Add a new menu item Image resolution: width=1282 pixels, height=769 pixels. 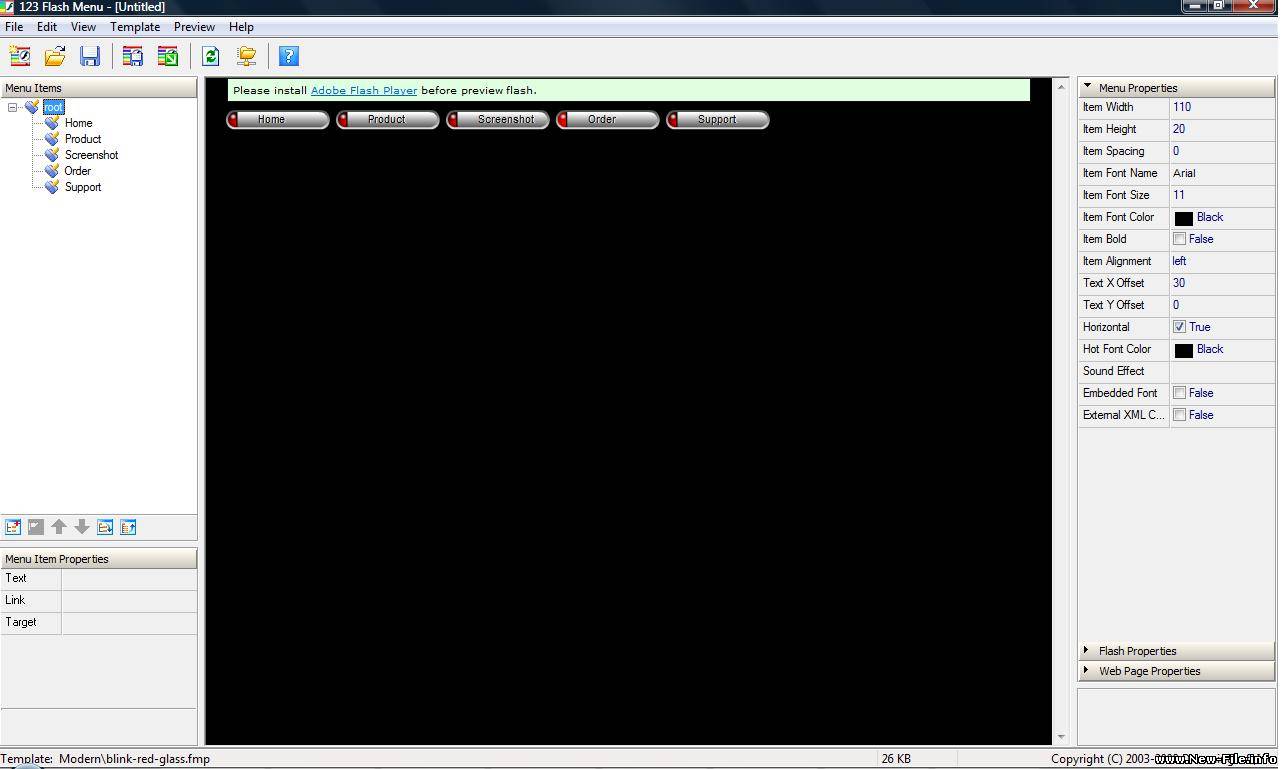(13, 527)
